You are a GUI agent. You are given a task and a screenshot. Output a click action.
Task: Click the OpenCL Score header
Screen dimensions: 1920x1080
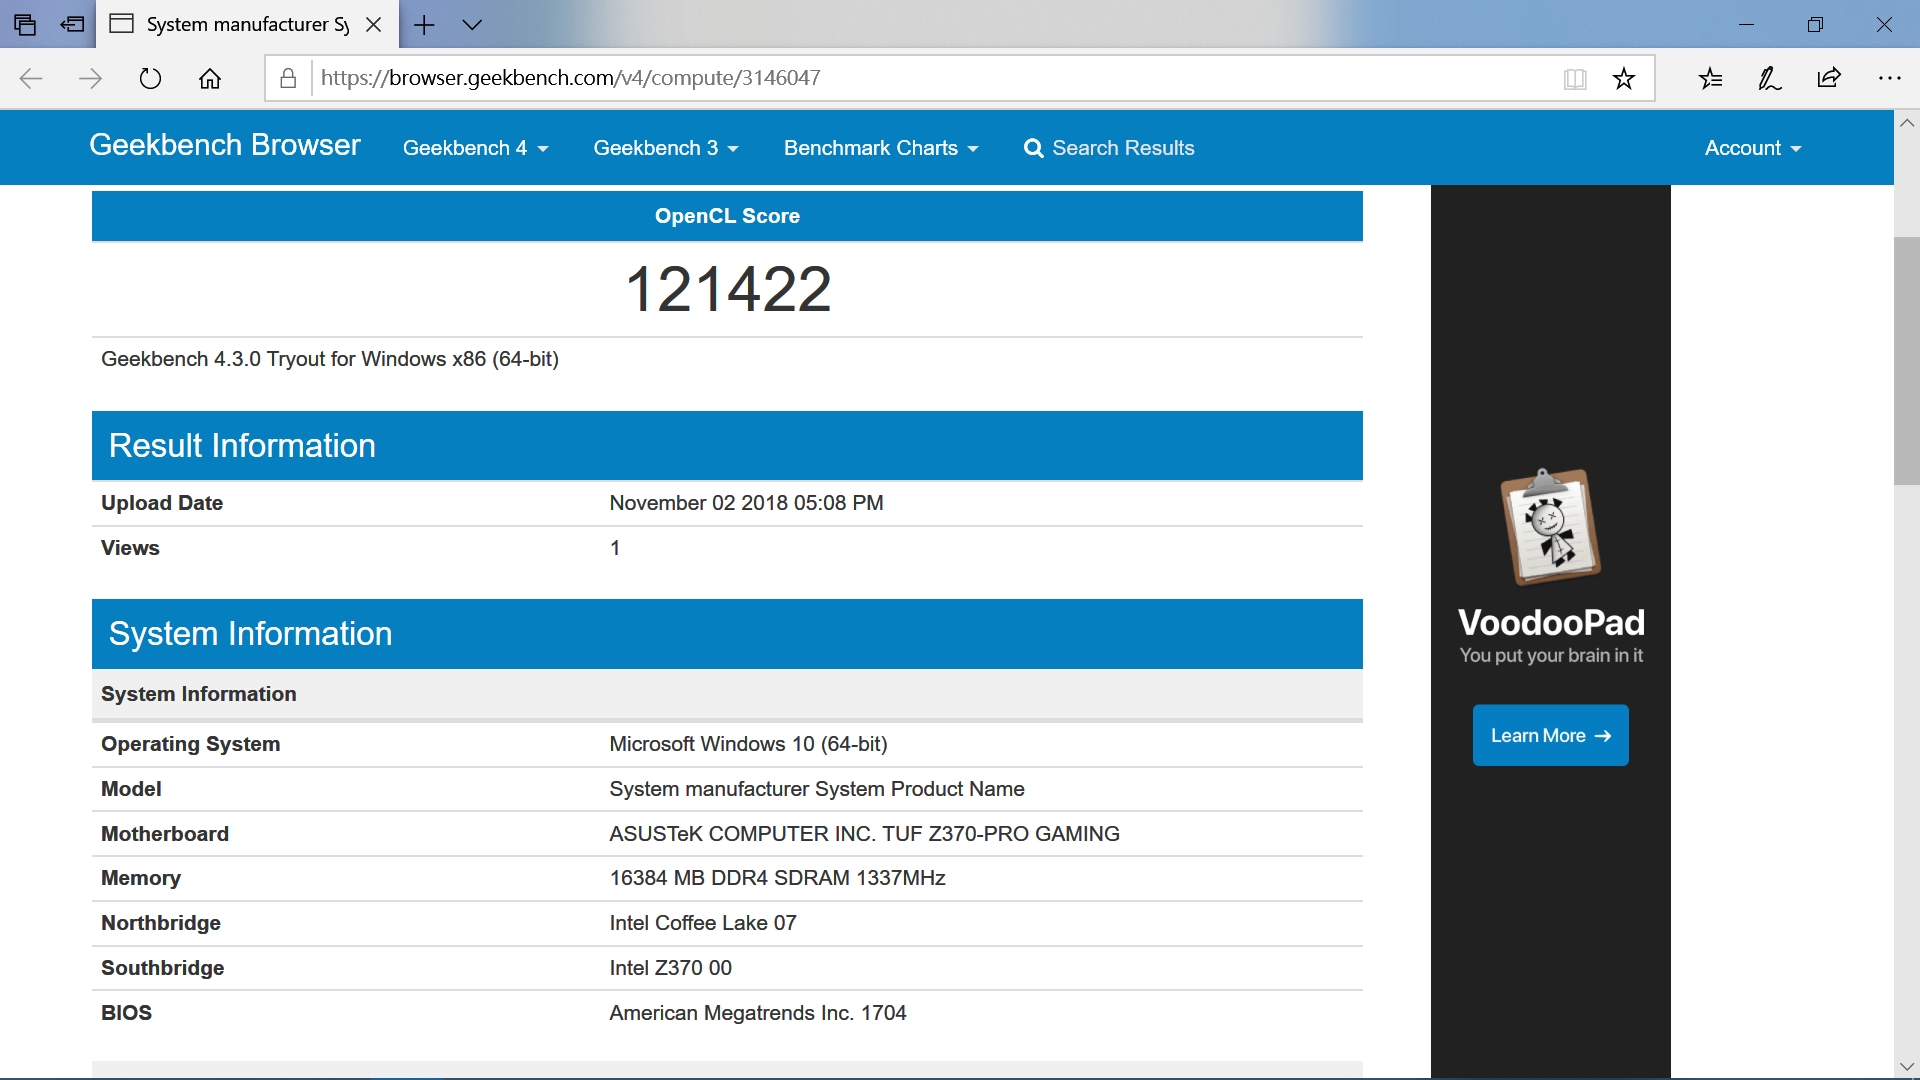click(727, 216)
